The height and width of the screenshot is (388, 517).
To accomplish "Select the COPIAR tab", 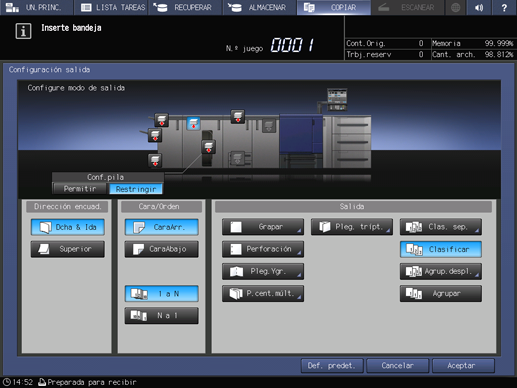I will tap(334, 7).
